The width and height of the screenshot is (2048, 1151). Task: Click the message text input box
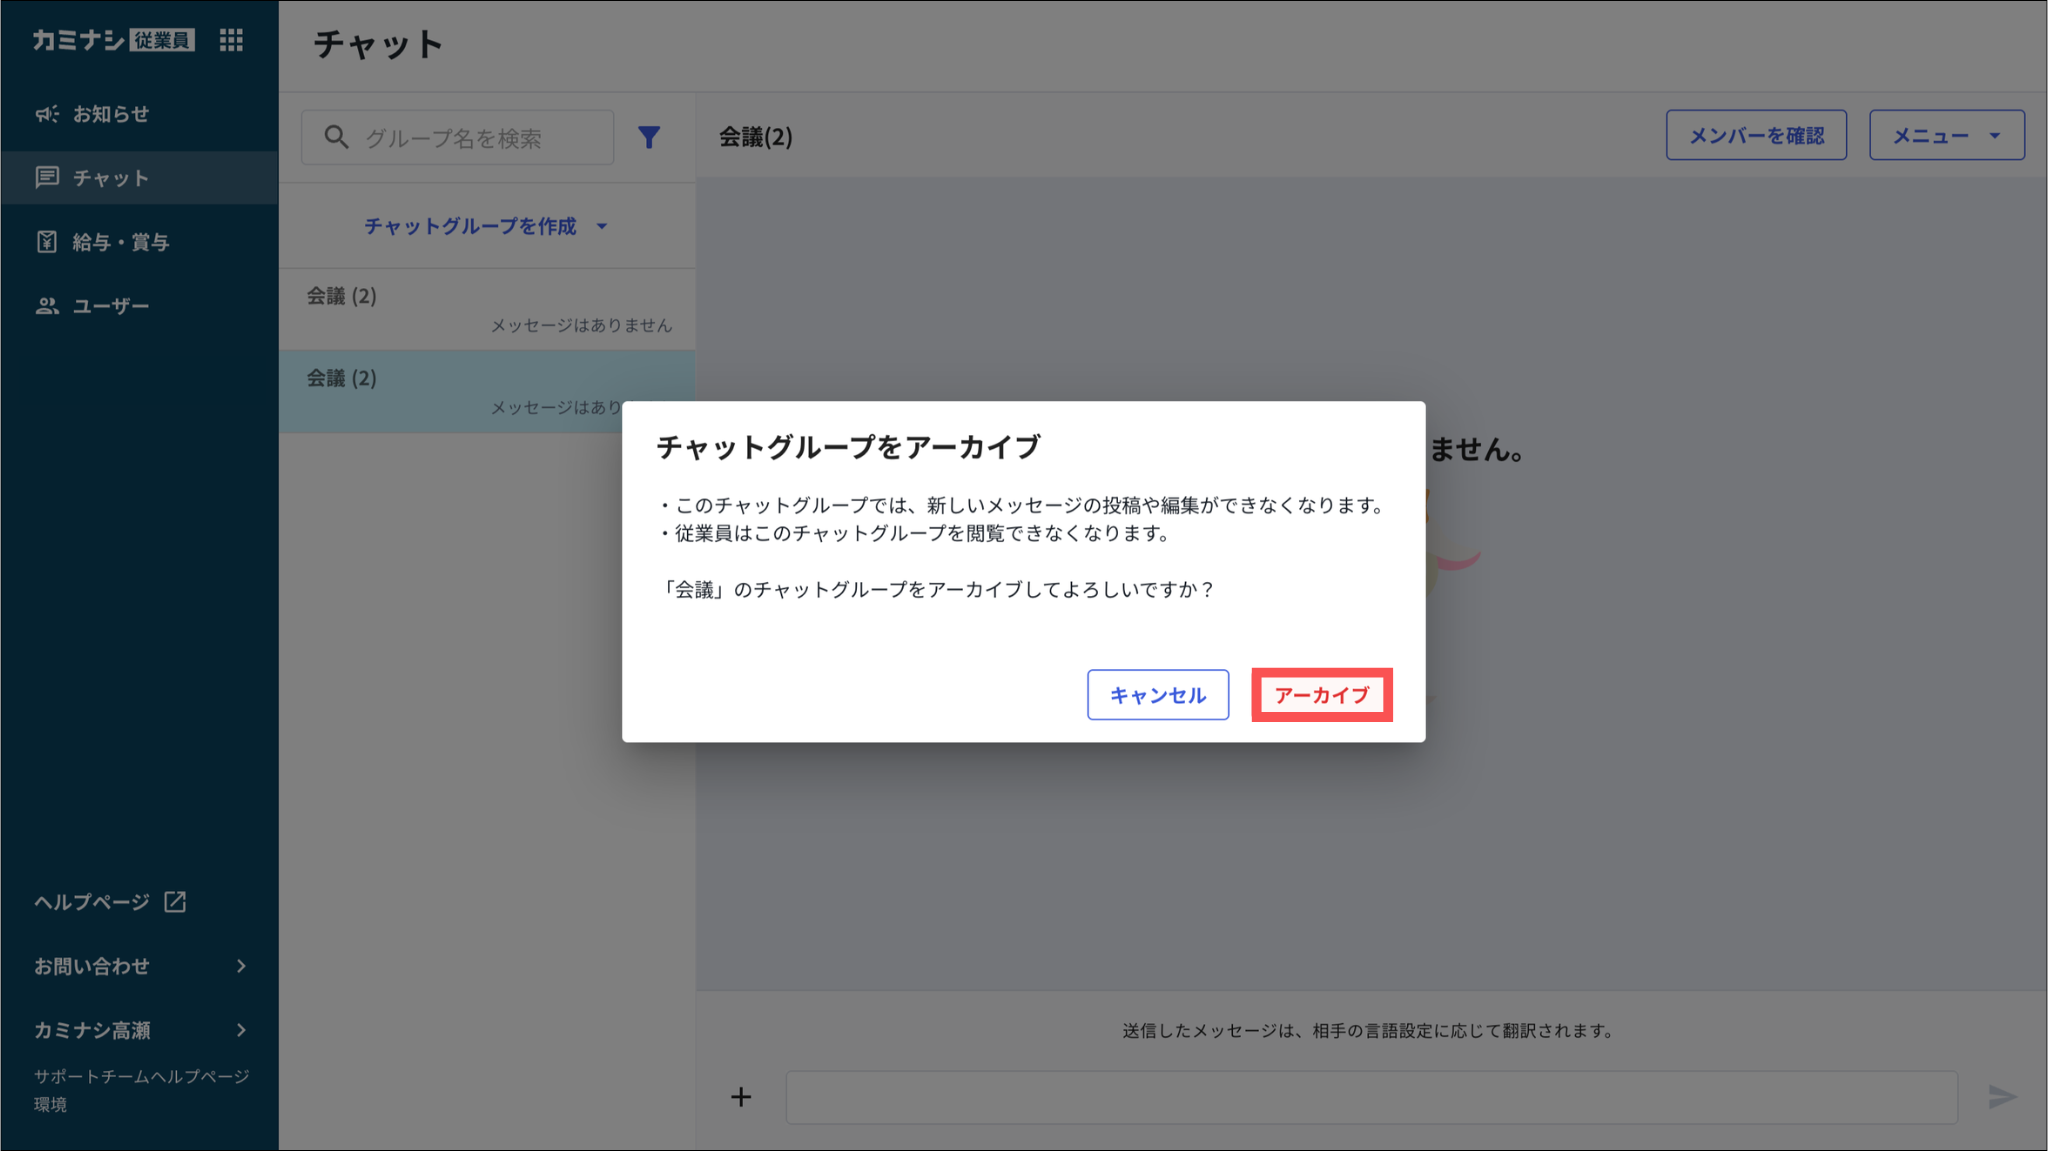1370,1097
